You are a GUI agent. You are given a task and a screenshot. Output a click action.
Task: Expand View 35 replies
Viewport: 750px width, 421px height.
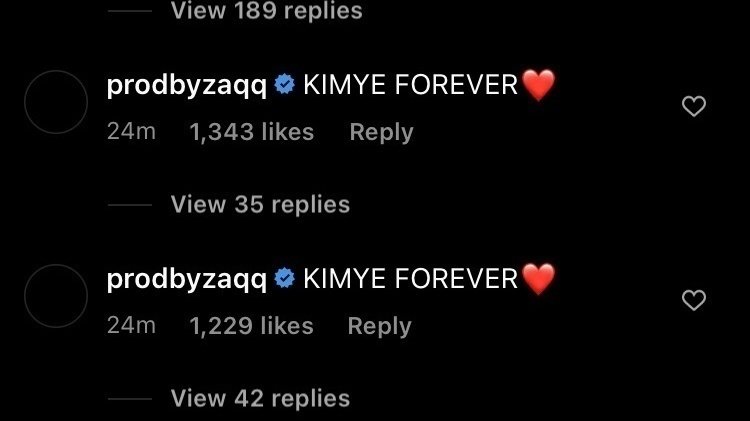(260, 204)
